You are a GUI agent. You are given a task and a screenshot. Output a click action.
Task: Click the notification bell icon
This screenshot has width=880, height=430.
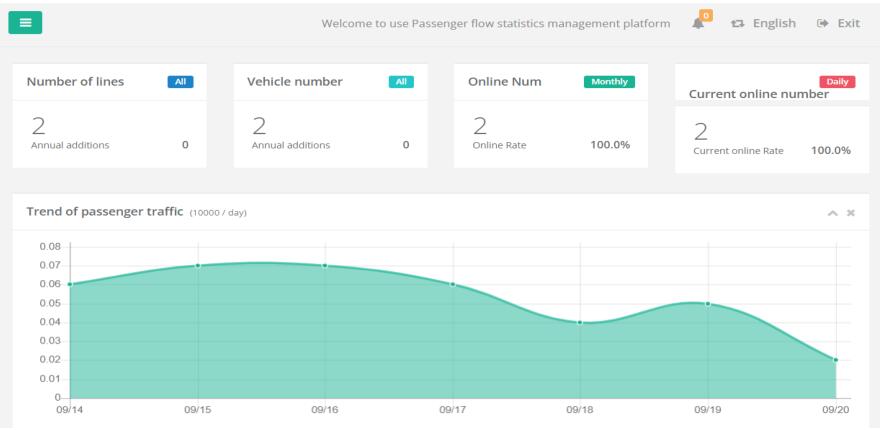pos(697,24)
